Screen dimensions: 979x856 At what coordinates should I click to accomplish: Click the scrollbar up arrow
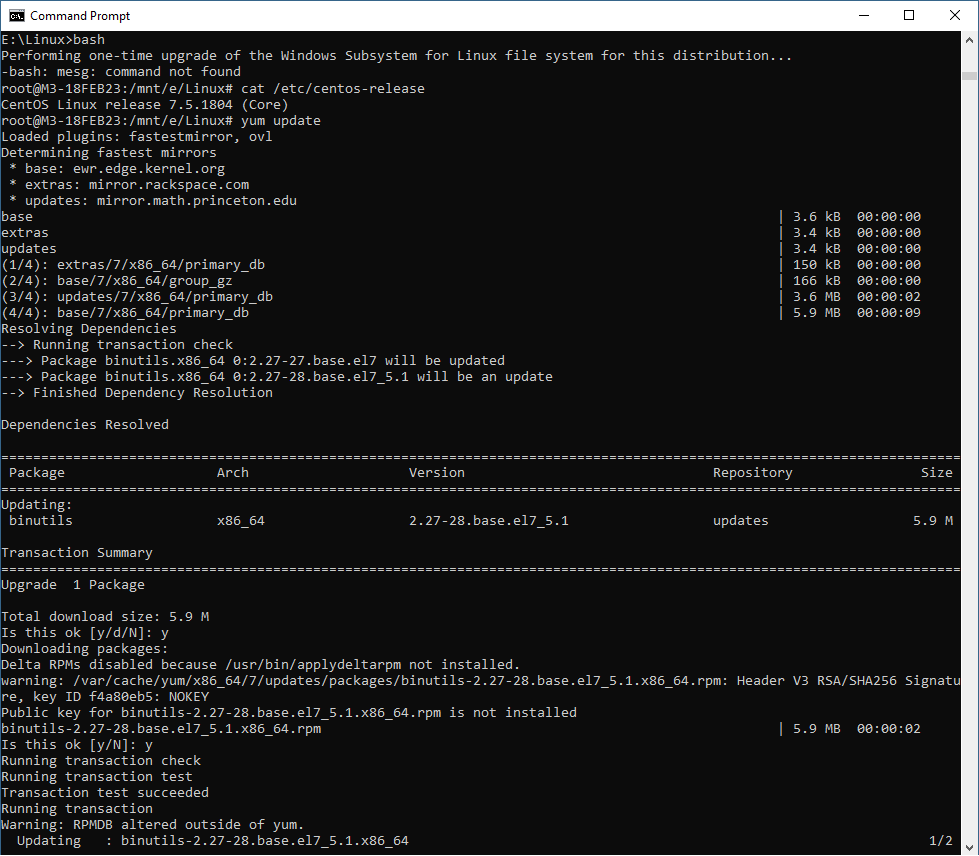click(x=969, y=40)
